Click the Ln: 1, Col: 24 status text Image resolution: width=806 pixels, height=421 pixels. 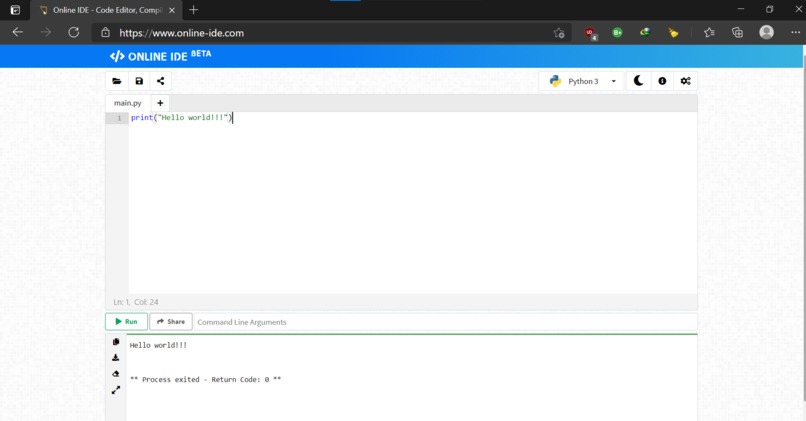click(x=136, y=302)
